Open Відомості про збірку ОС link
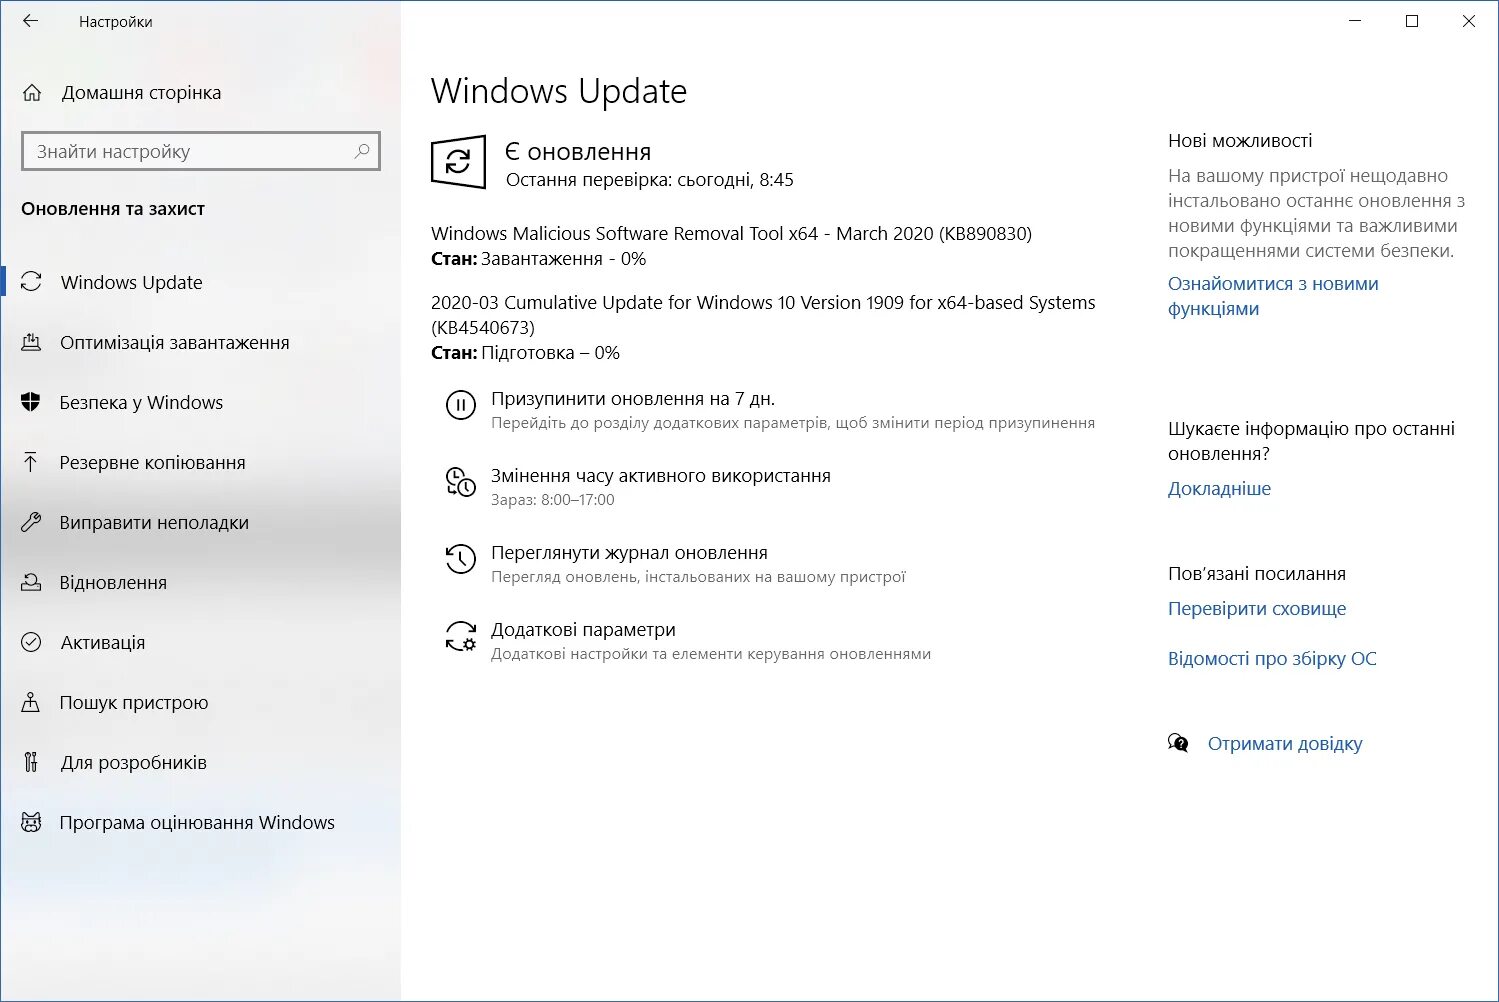The height and width of the screenshot is (1002, 1499). coord(1272,658)
